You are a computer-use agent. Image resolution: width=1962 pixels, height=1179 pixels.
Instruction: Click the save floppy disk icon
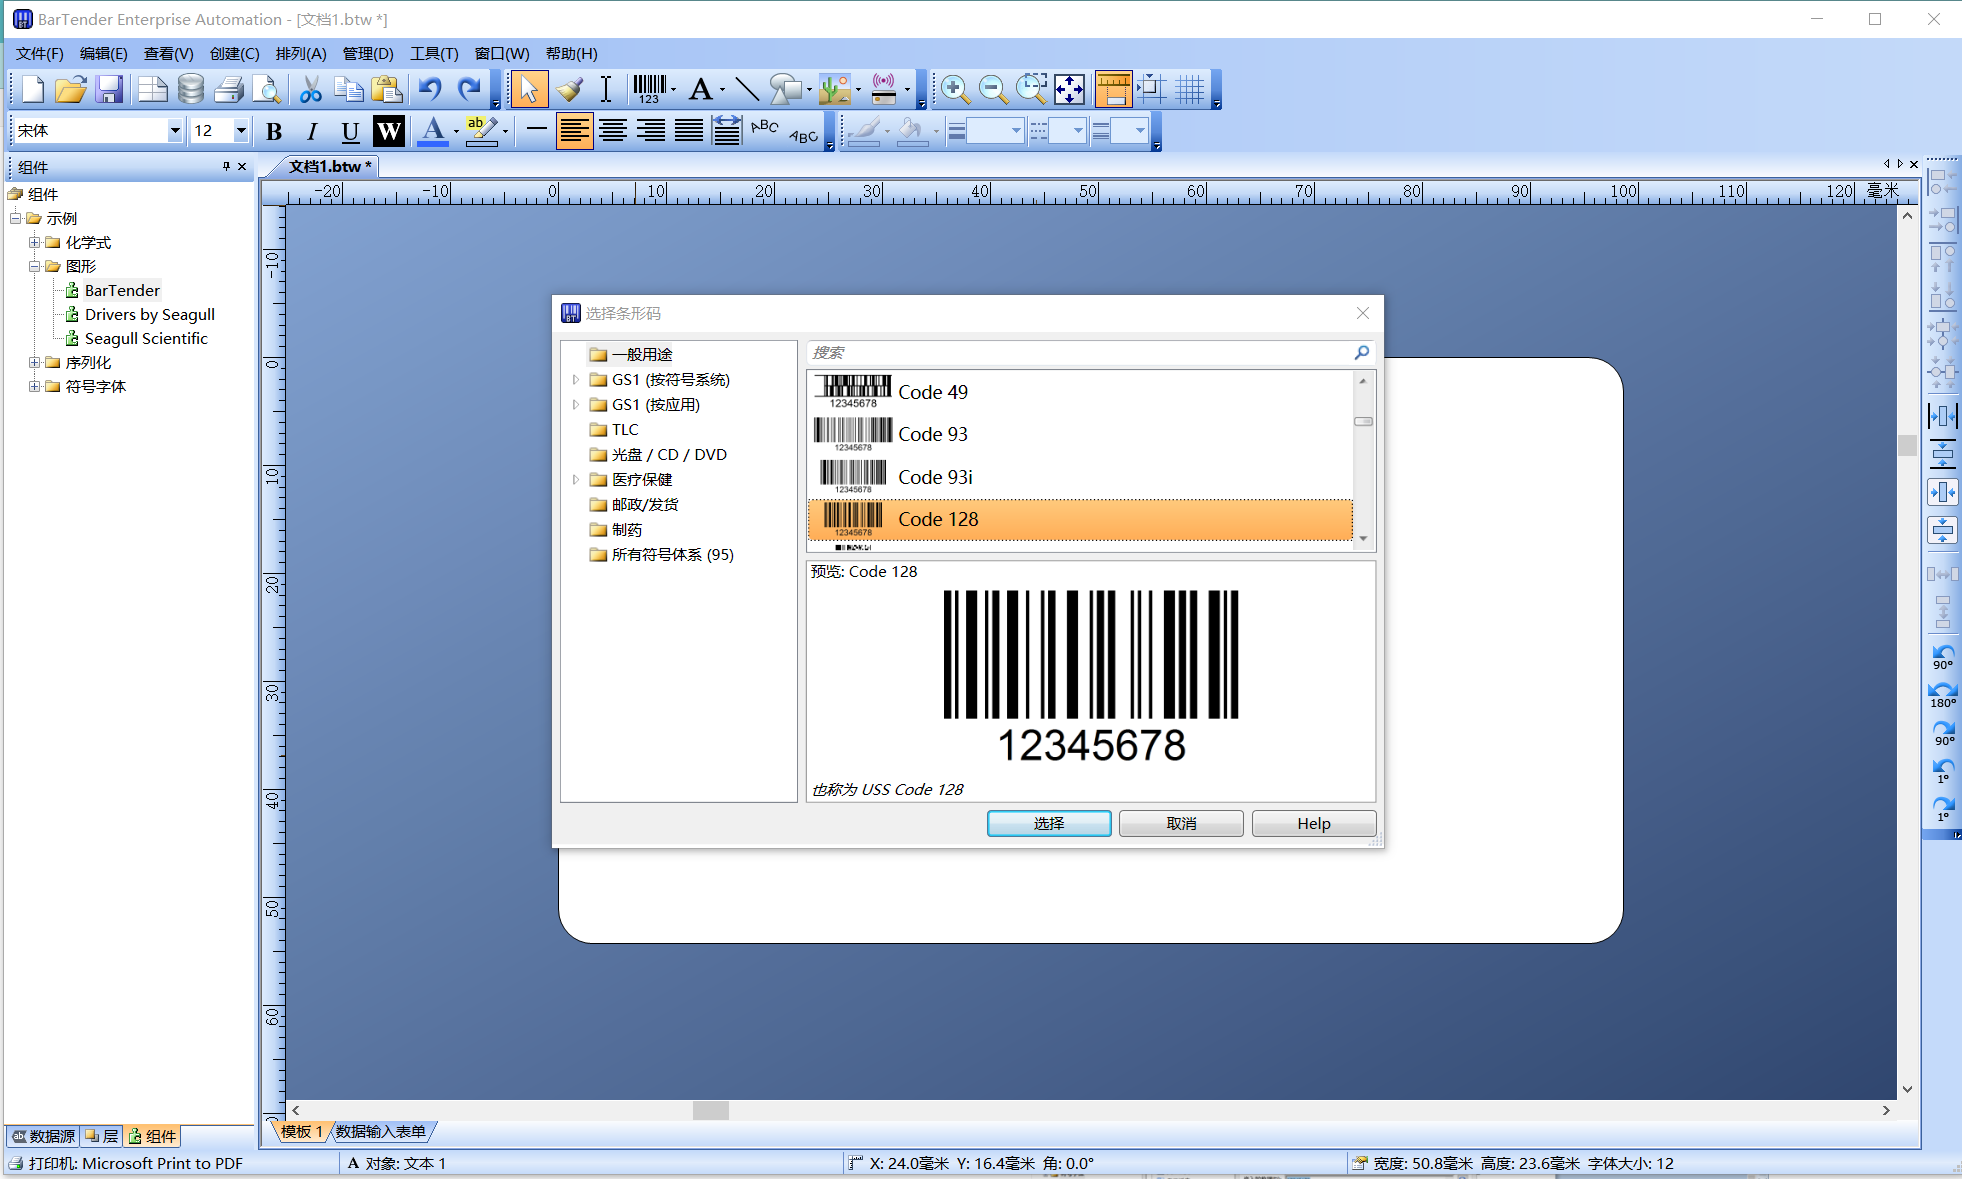tap(109, 89)
